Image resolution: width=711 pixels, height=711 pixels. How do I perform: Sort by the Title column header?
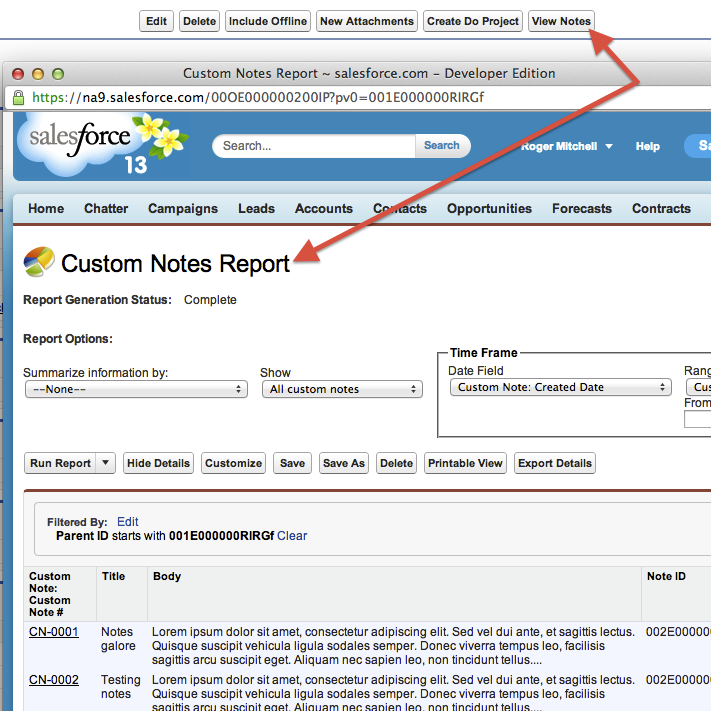pyautogui.click(x=113, y=576)
